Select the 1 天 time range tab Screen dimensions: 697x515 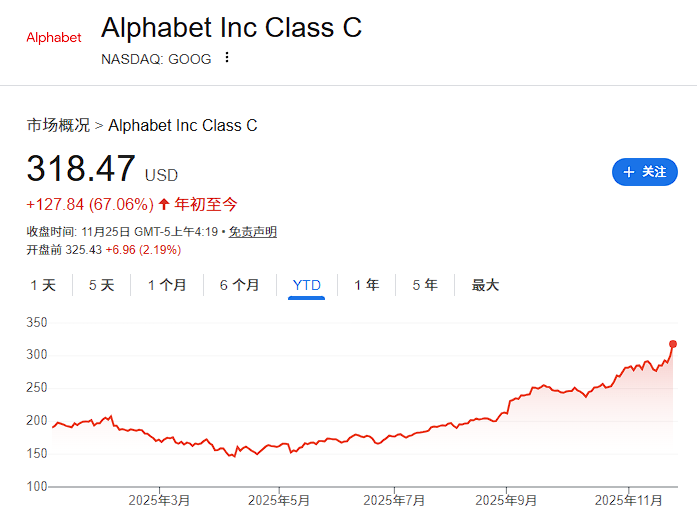[43, 285]
